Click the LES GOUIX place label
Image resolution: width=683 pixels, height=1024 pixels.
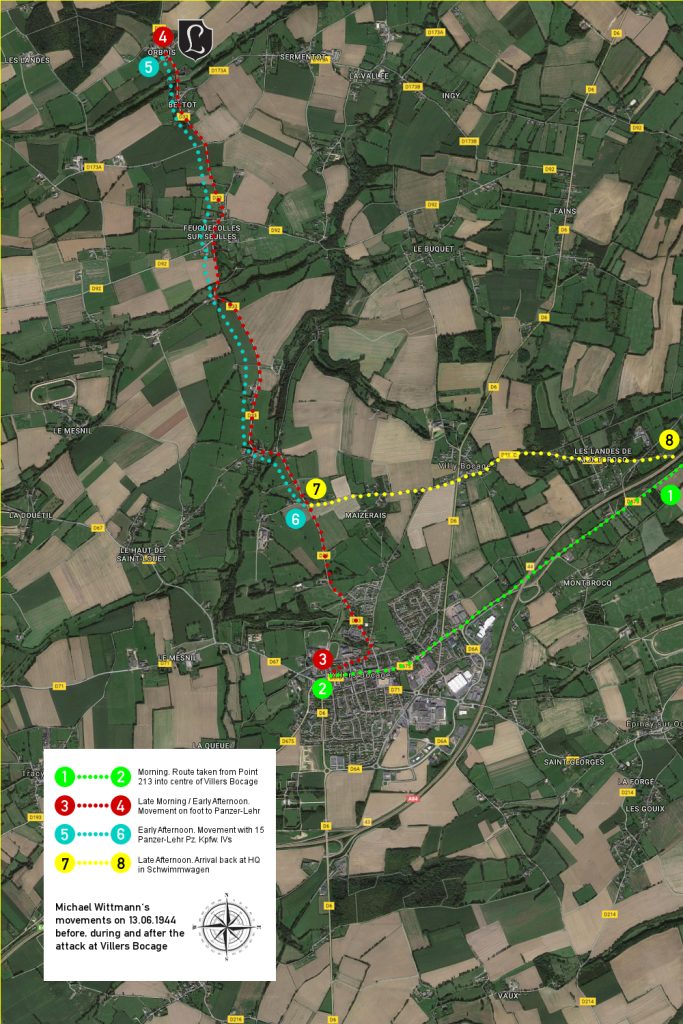click(645, 808)
